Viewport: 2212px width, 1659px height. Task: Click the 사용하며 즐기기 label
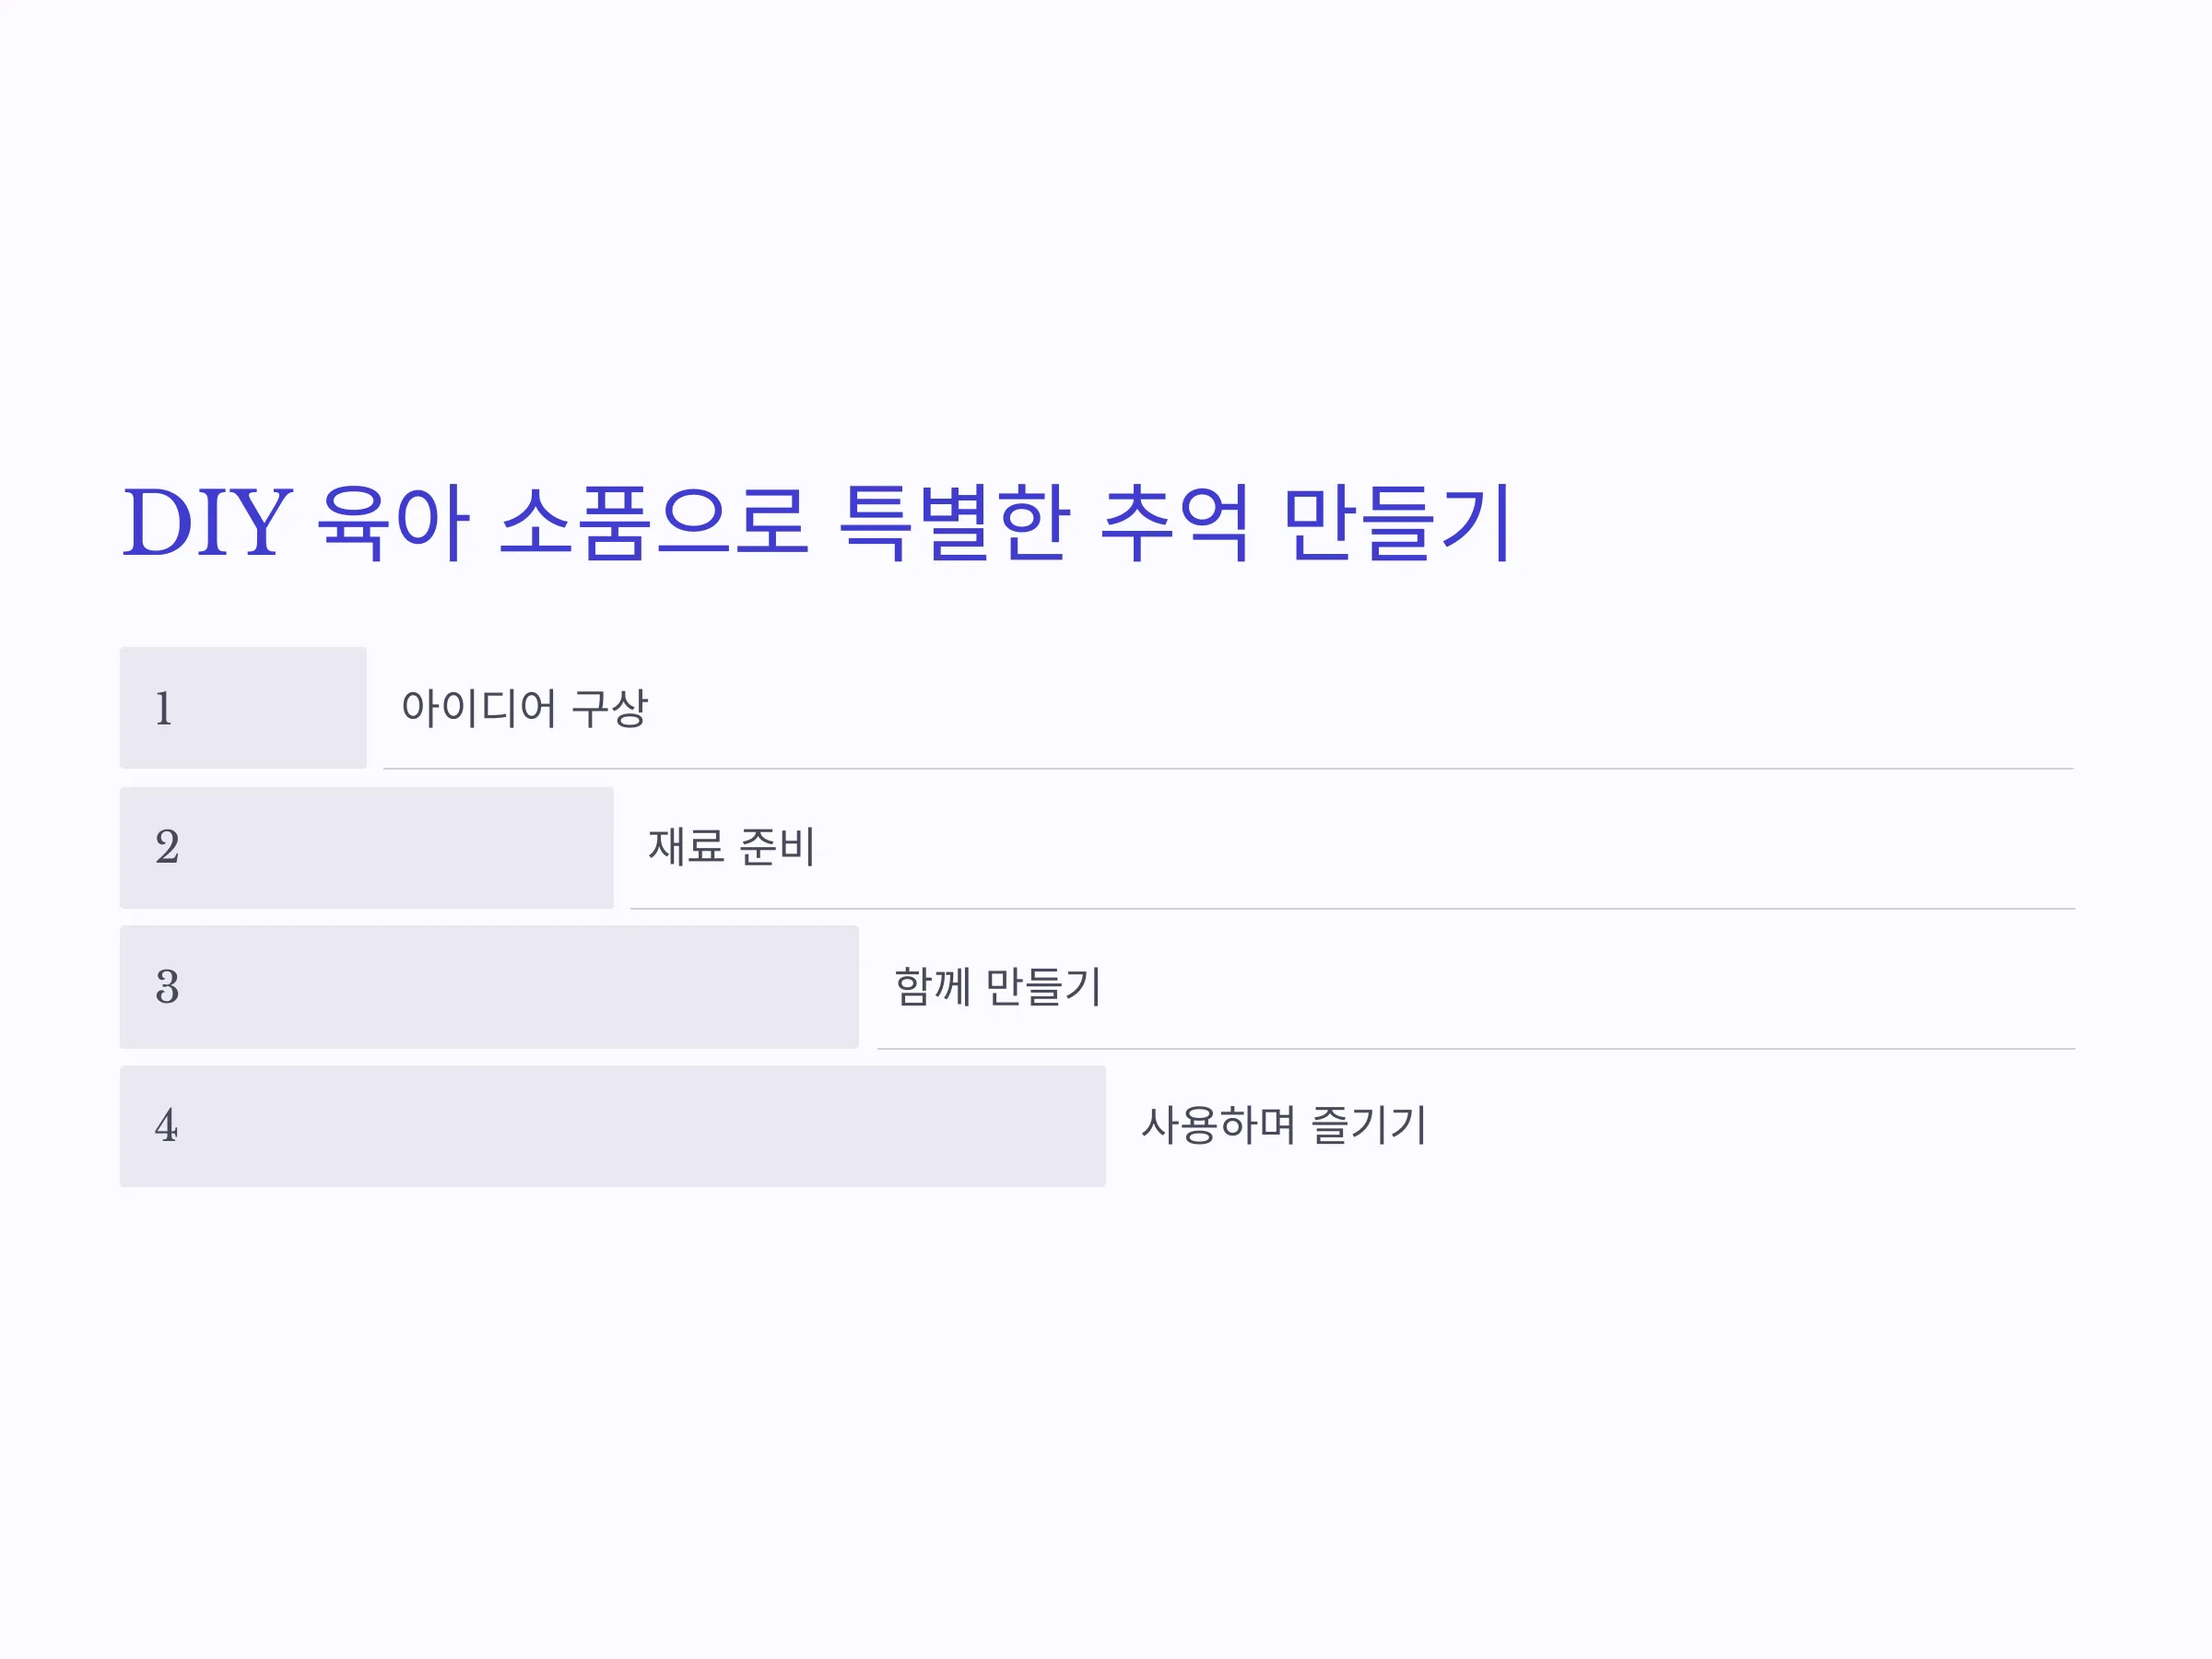[x=1284, y=1125]
